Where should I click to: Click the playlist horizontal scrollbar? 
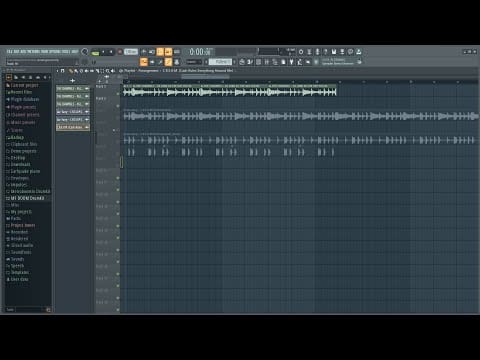tap(205, 76)
